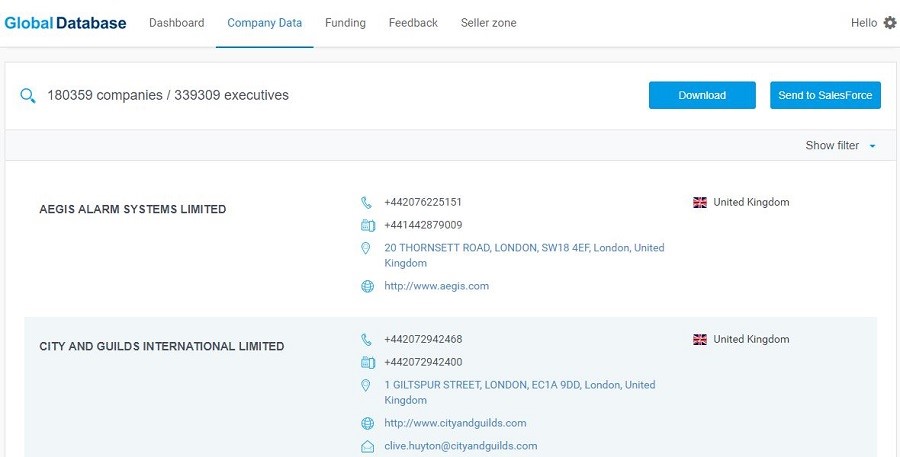Click the Download button
Viewport: 900px width, 457px height.
(x=702, y=95)
